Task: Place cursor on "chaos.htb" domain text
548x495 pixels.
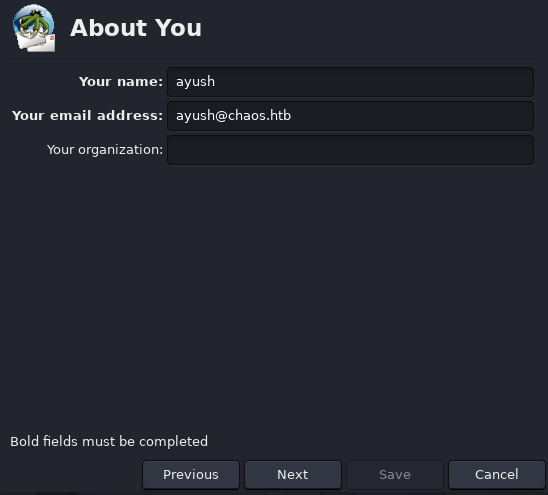Action: [x=259, y=116]
